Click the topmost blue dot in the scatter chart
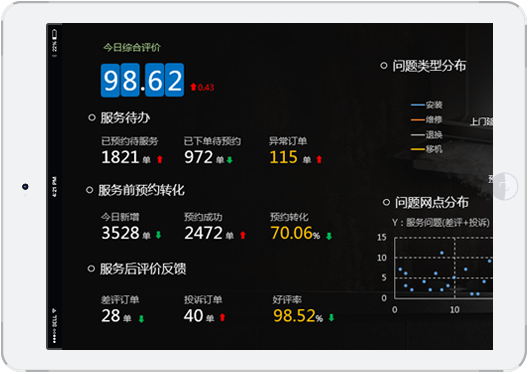Viewport: 530px width, 374px height. [x=442, y=253]
